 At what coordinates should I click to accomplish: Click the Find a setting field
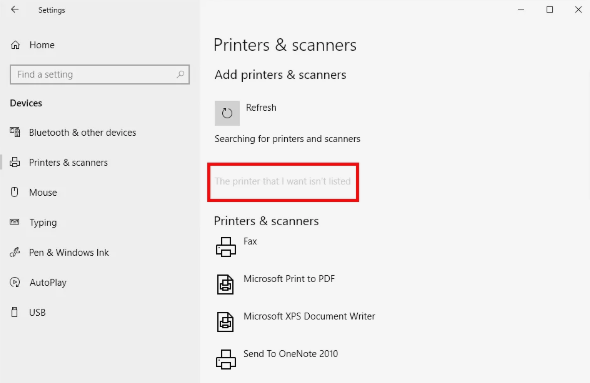pyautogui.click(x=100, y=74)
